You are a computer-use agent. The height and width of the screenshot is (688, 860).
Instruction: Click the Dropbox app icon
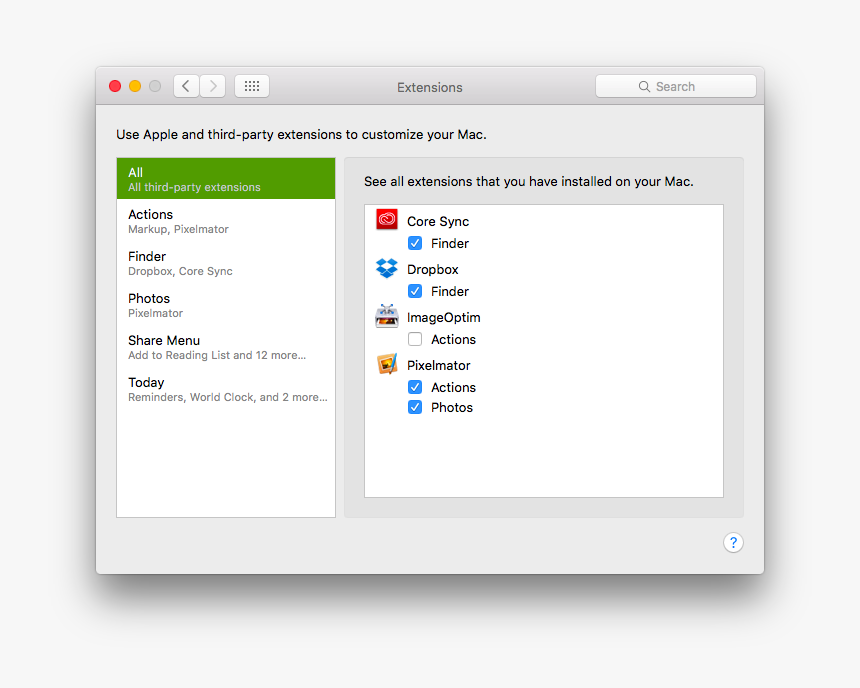point(387,268)
